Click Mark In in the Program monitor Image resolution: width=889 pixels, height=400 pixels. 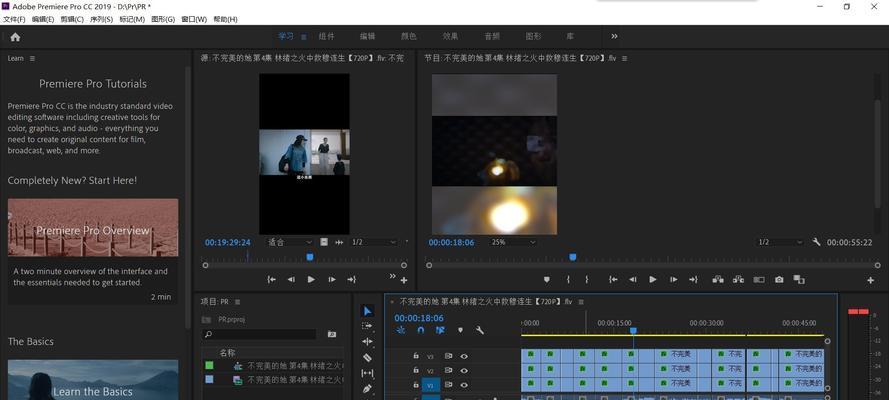[x=568, y=279]
